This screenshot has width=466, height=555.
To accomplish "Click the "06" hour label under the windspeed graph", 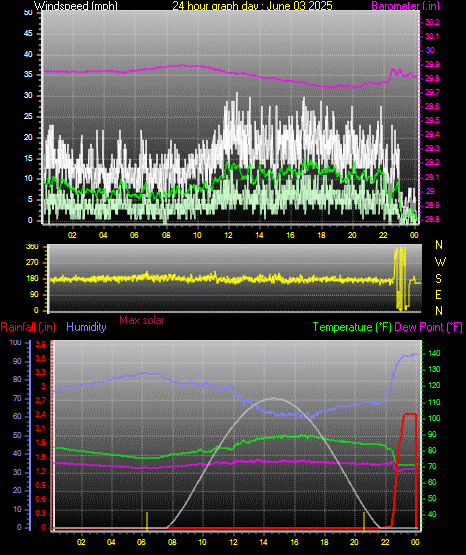I will click(134, 235).
